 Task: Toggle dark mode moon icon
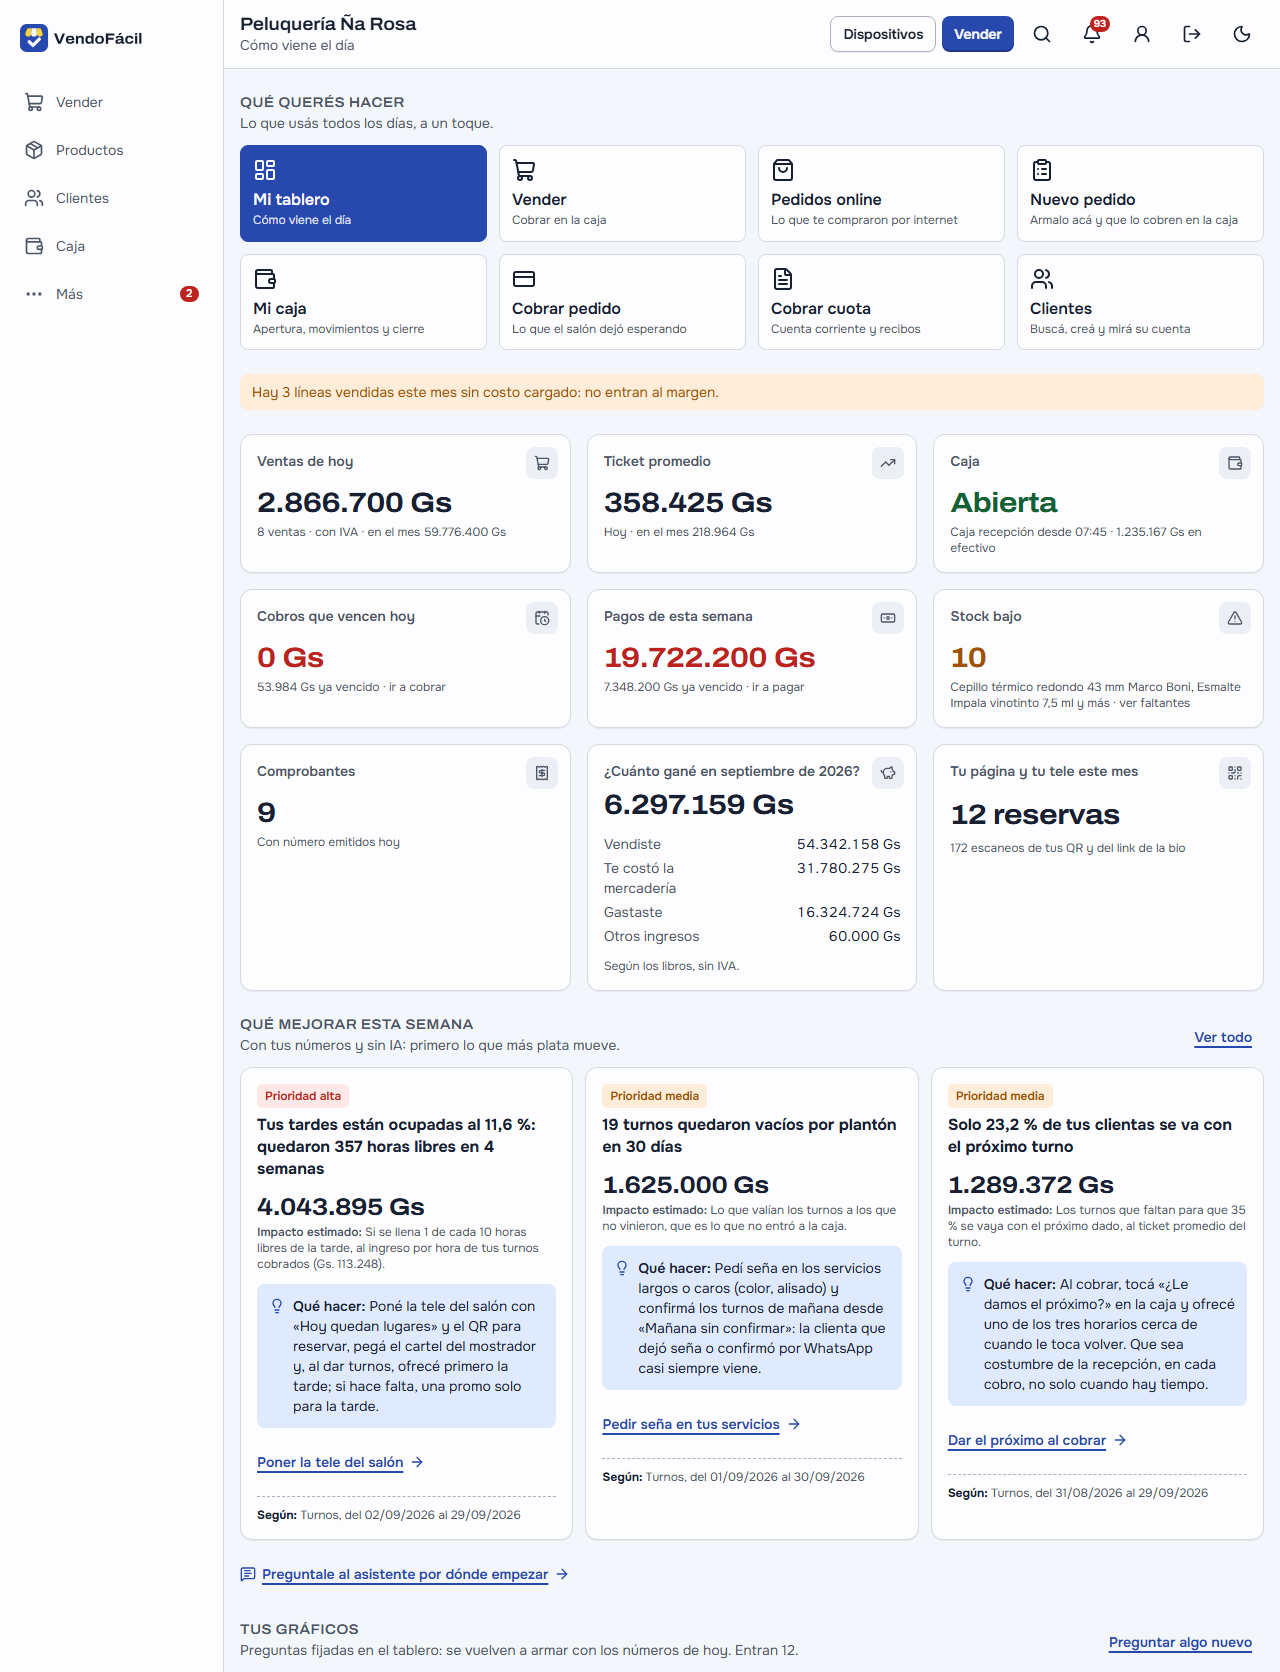pos(1242,34)
